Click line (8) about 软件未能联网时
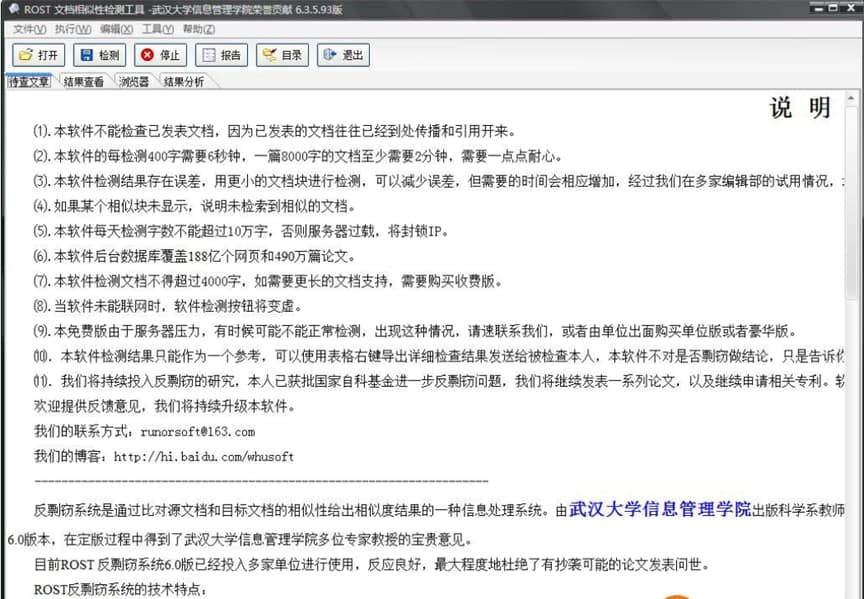 coord(168,306)
